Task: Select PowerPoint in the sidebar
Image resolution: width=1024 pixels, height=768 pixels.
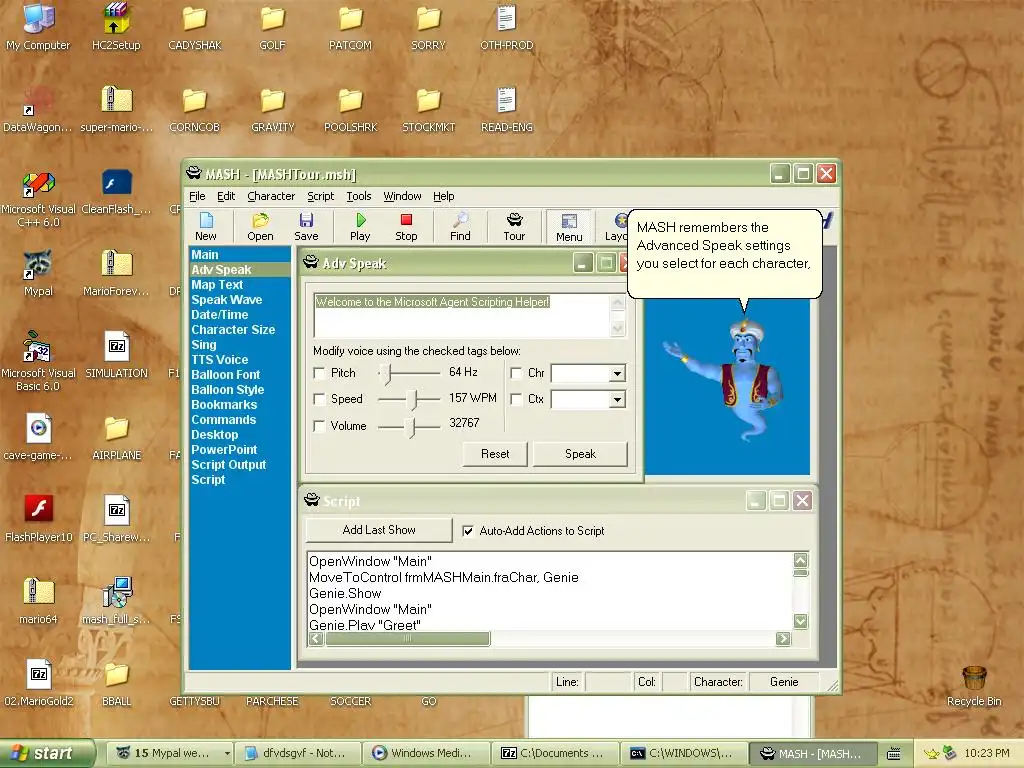Action: (x=224, y=450)
